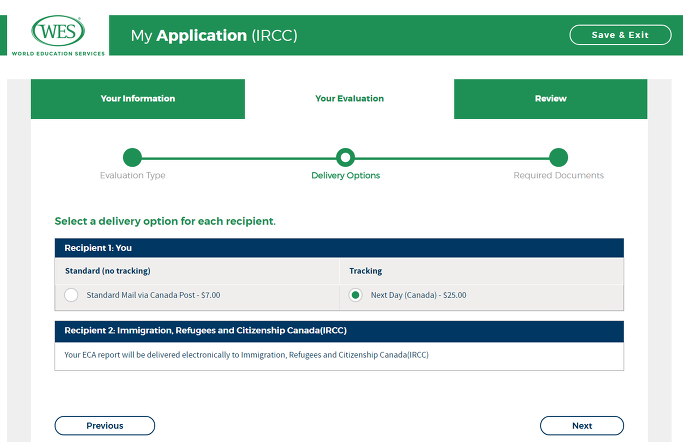Click the 'Required Documents' step label
The image size is (683, 442).
point(558,175)
